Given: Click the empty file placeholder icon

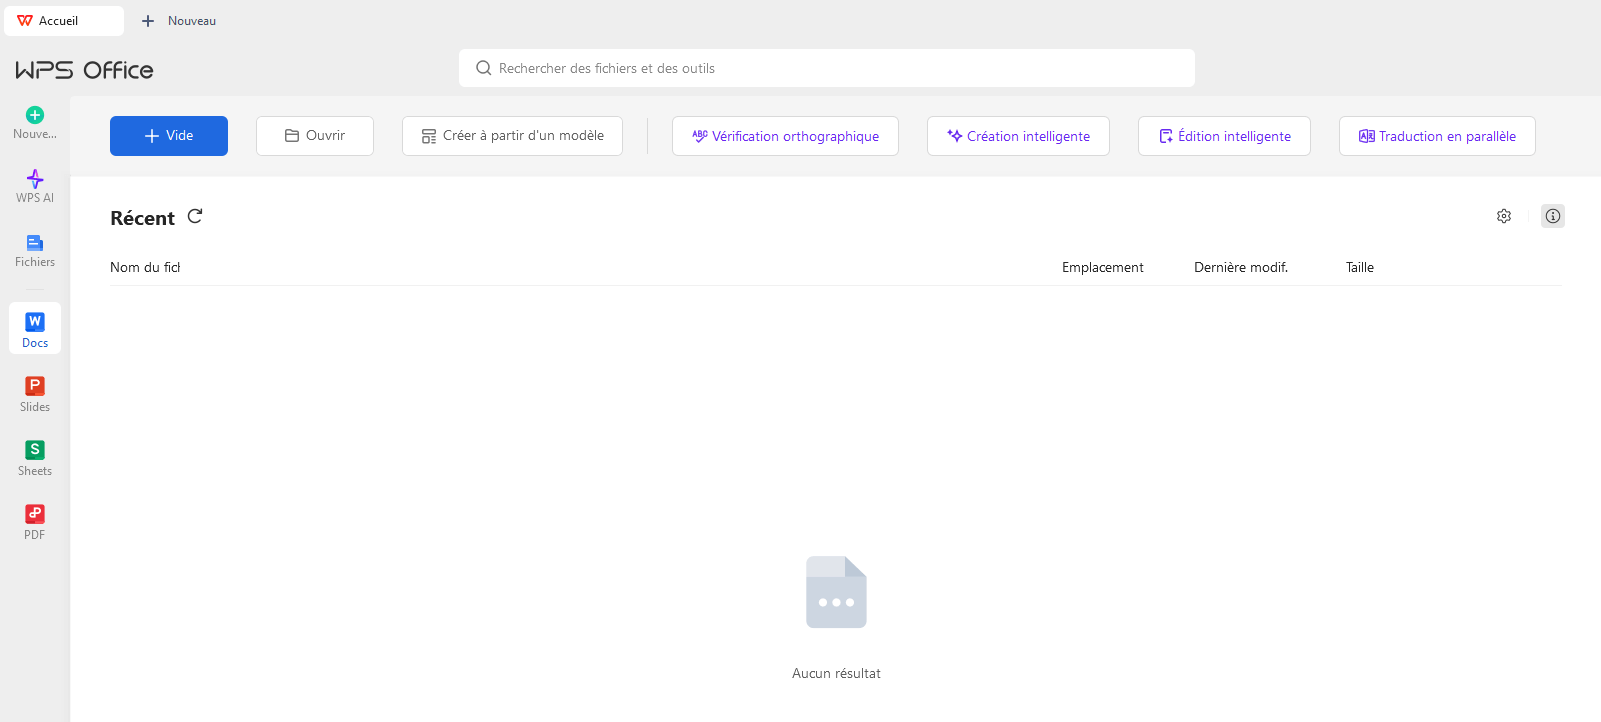Looking at the screenshot, I should (x=836, y=592).
